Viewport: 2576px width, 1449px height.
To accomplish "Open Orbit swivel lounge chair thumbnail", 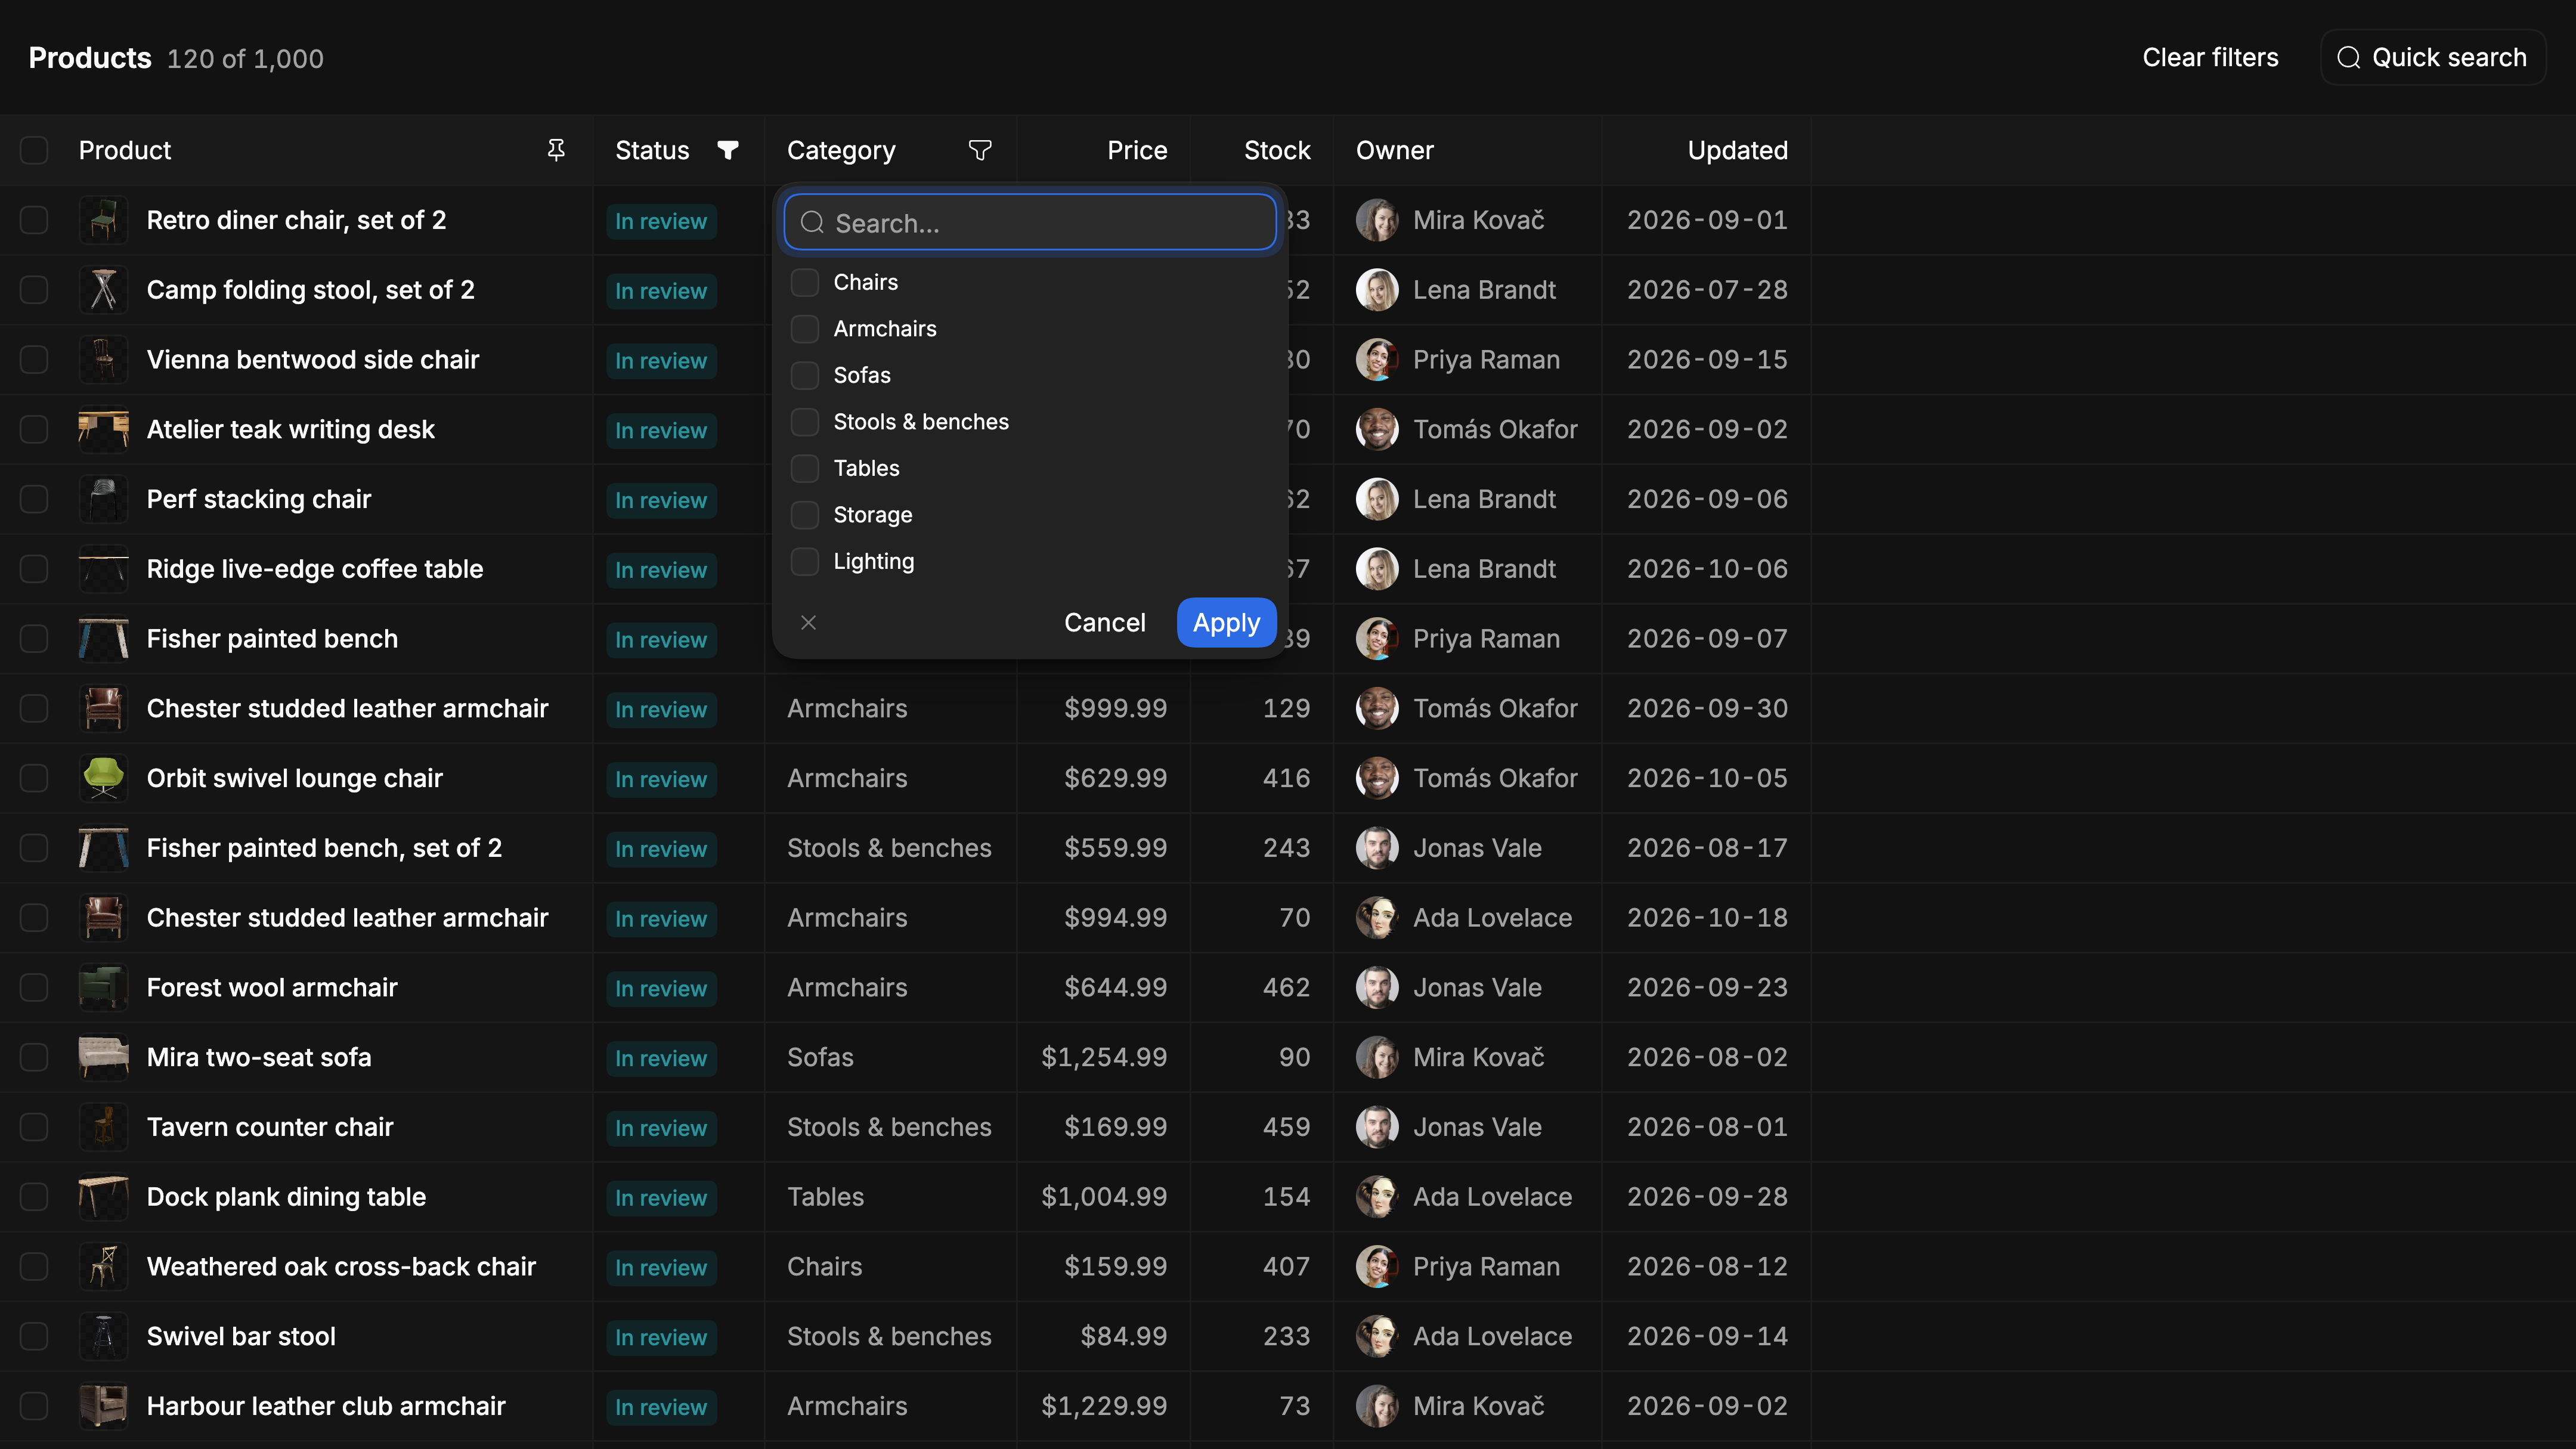I will coord(104,778).
